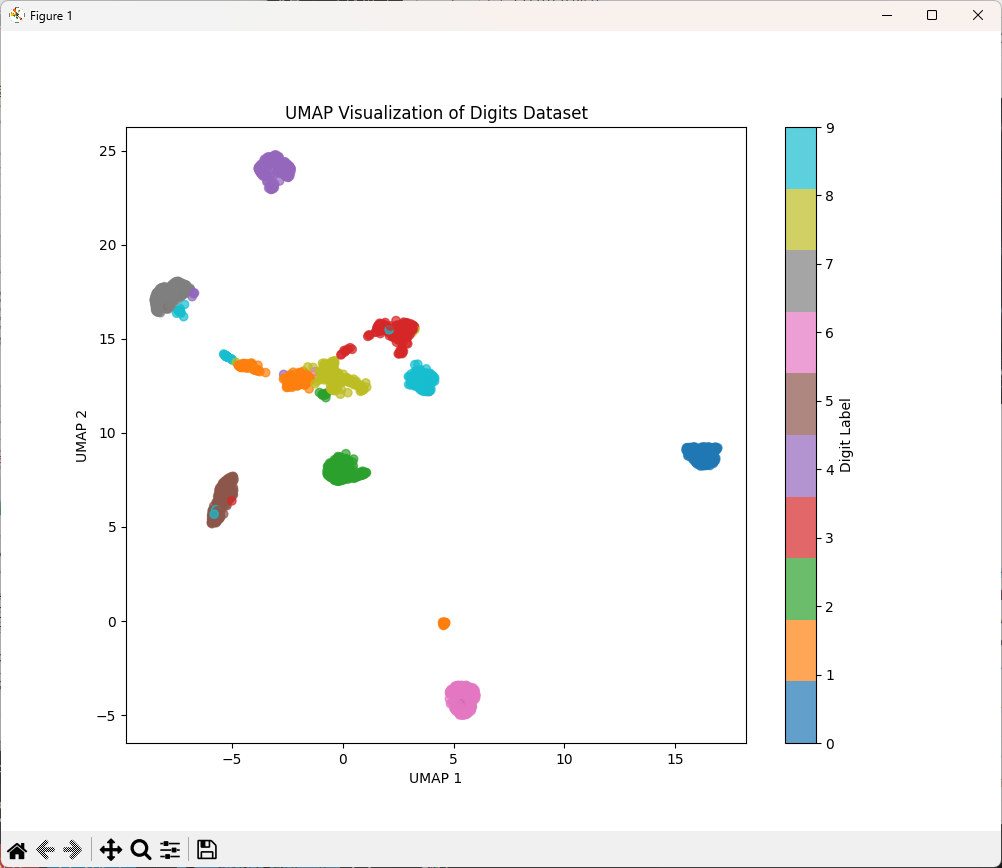Maximize the Figure 1 window

pyautogui.click(x=932, y=15)
